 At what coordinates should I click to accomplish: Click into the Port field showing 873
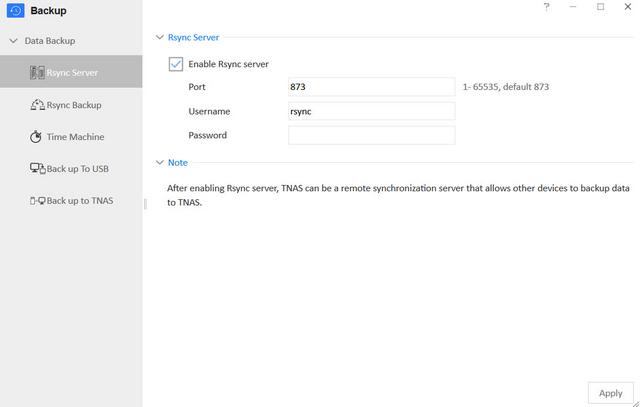(x=371, y=87)
